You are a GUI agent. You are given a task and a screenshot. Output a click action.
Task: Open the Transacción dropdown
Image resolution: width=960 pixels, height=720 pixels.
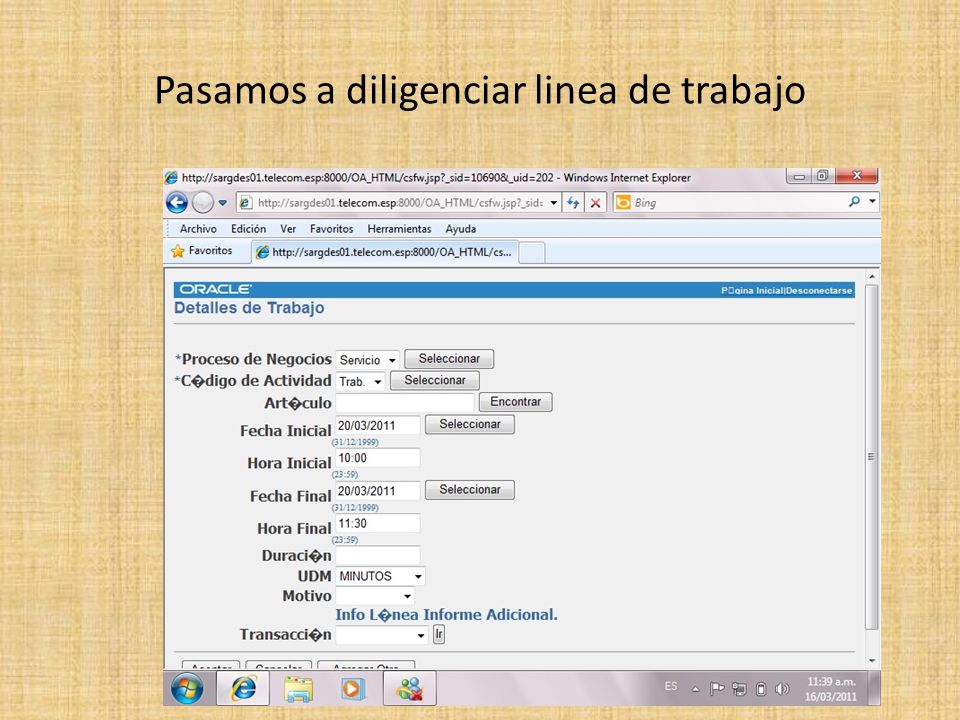pyautogui.click(x=381, y=635)
